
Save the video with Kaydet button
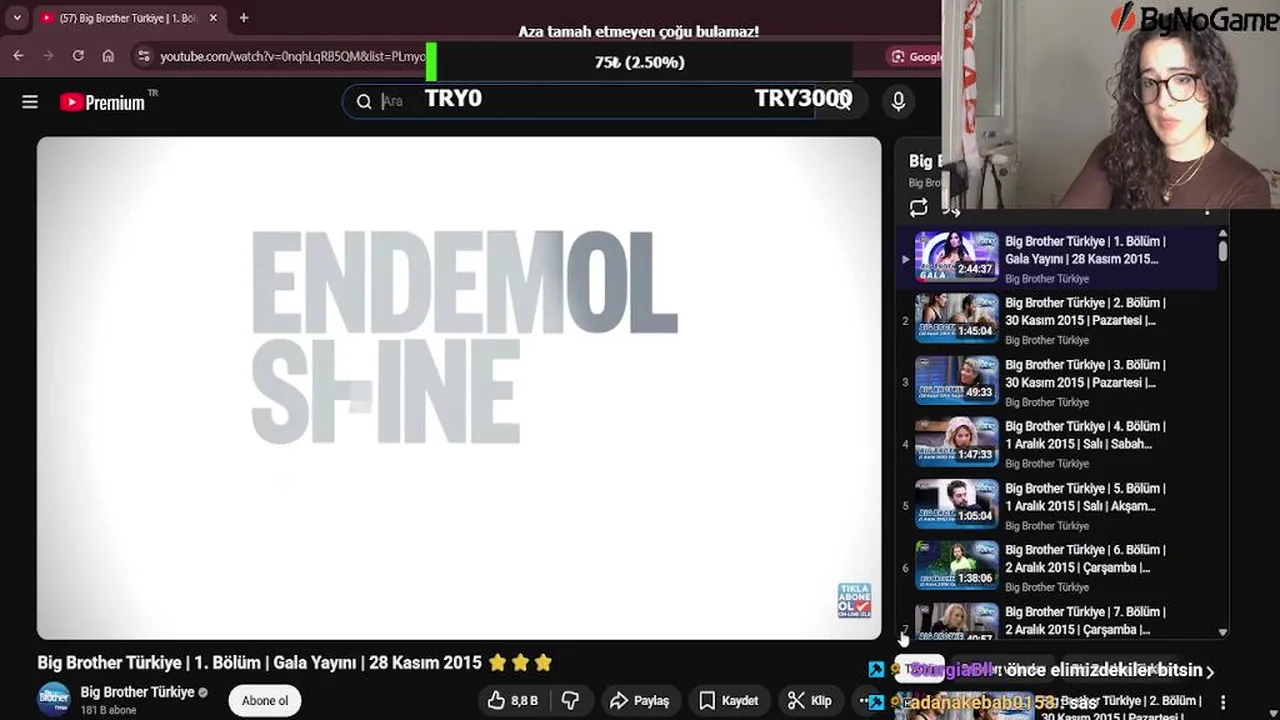pos(729,700)
